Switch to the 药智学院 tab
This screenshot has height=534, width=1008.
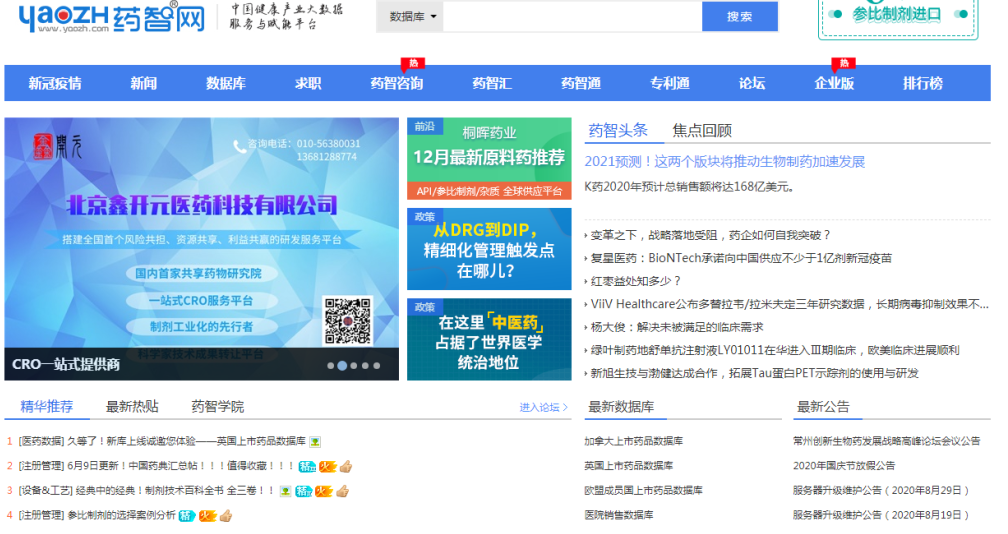click(x=218, y=407)
